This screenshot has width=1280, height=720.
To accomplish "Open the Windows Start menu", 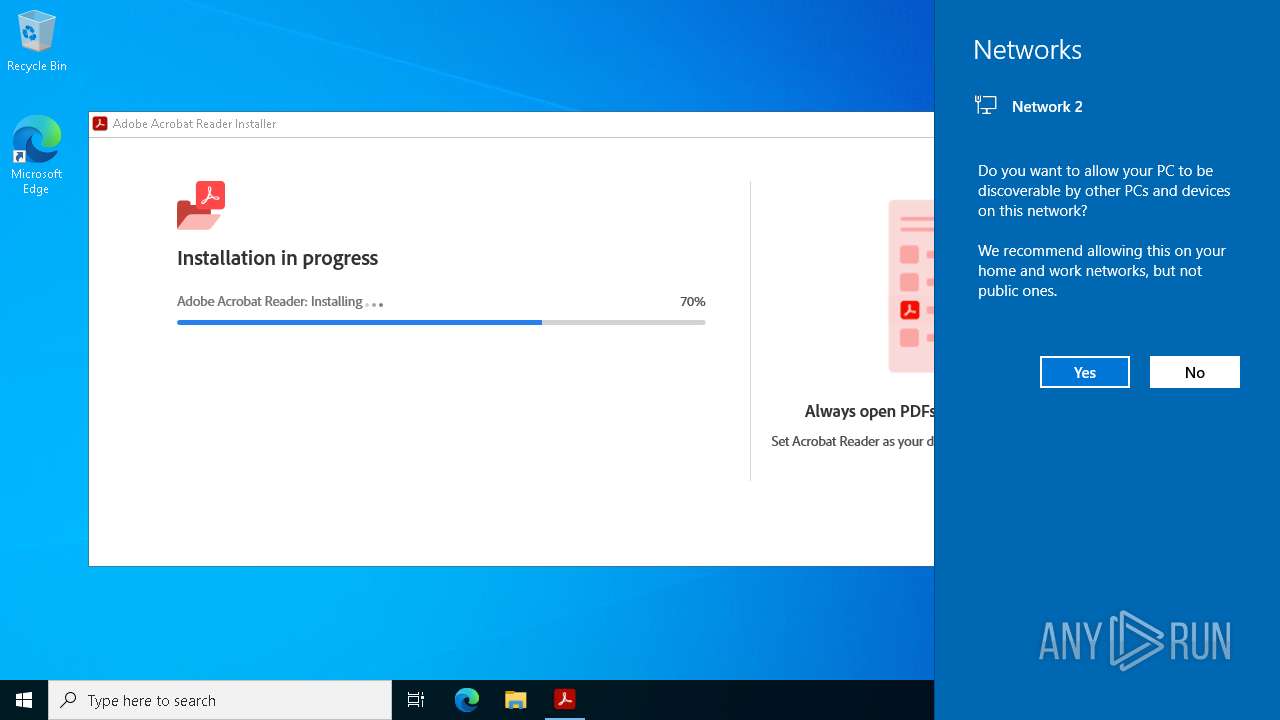I will tap(24, 700).
